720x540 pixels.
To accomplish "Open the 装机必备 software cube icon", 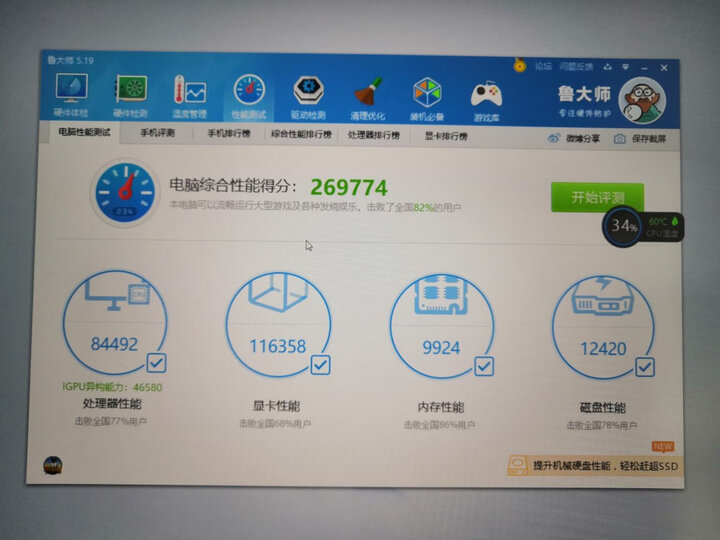I will (427, 93).
